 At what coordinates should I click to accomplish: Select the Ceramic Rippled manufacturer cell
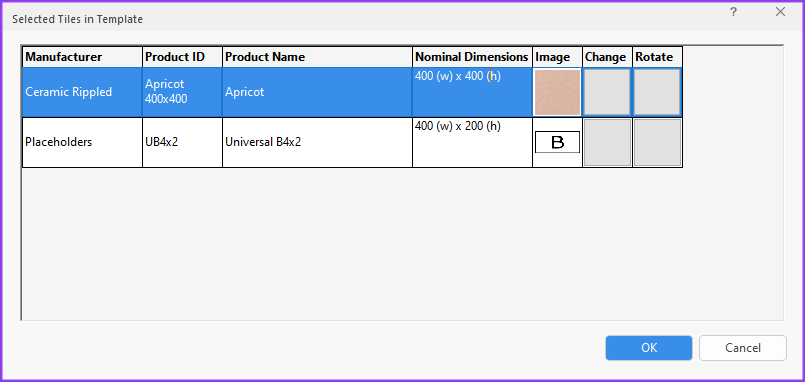click(82, 92)
